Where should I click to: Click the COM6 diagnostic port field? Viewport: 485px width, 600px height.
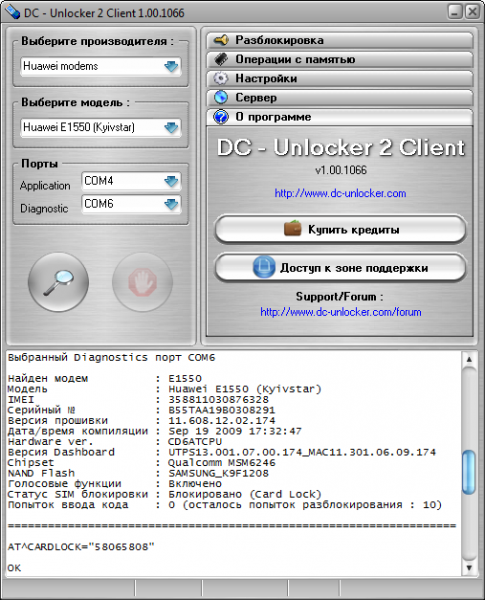(131, 204)
